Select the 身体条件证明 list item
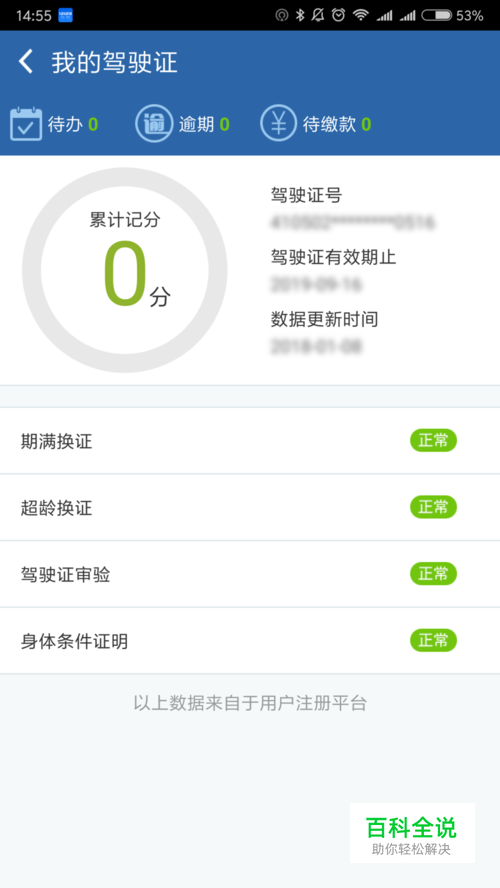The width and height of the screenshot is (500, 888). 250,641
